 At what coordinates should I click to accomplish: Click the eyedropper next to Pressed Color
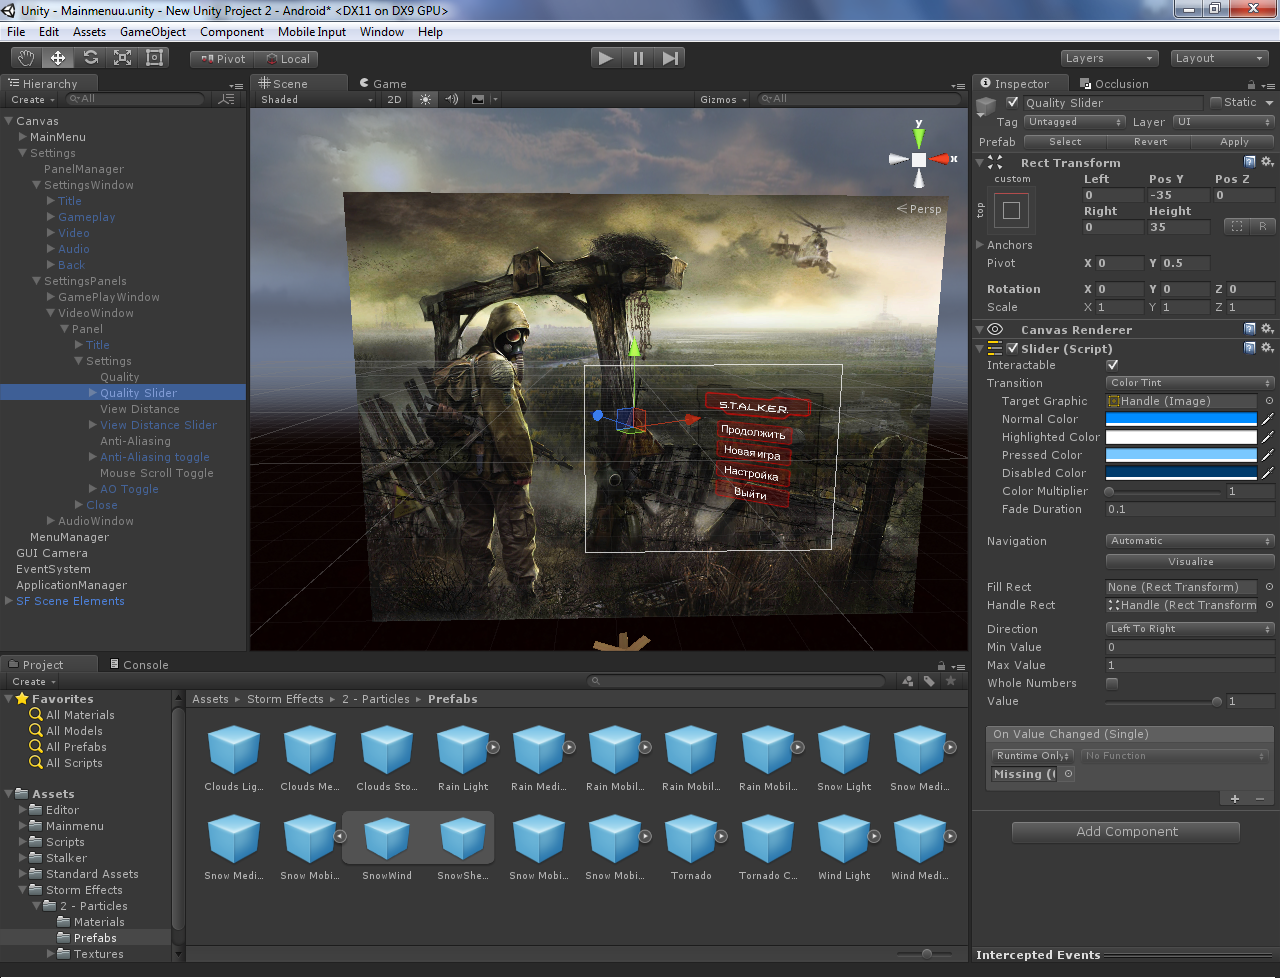click(1267, 455)
